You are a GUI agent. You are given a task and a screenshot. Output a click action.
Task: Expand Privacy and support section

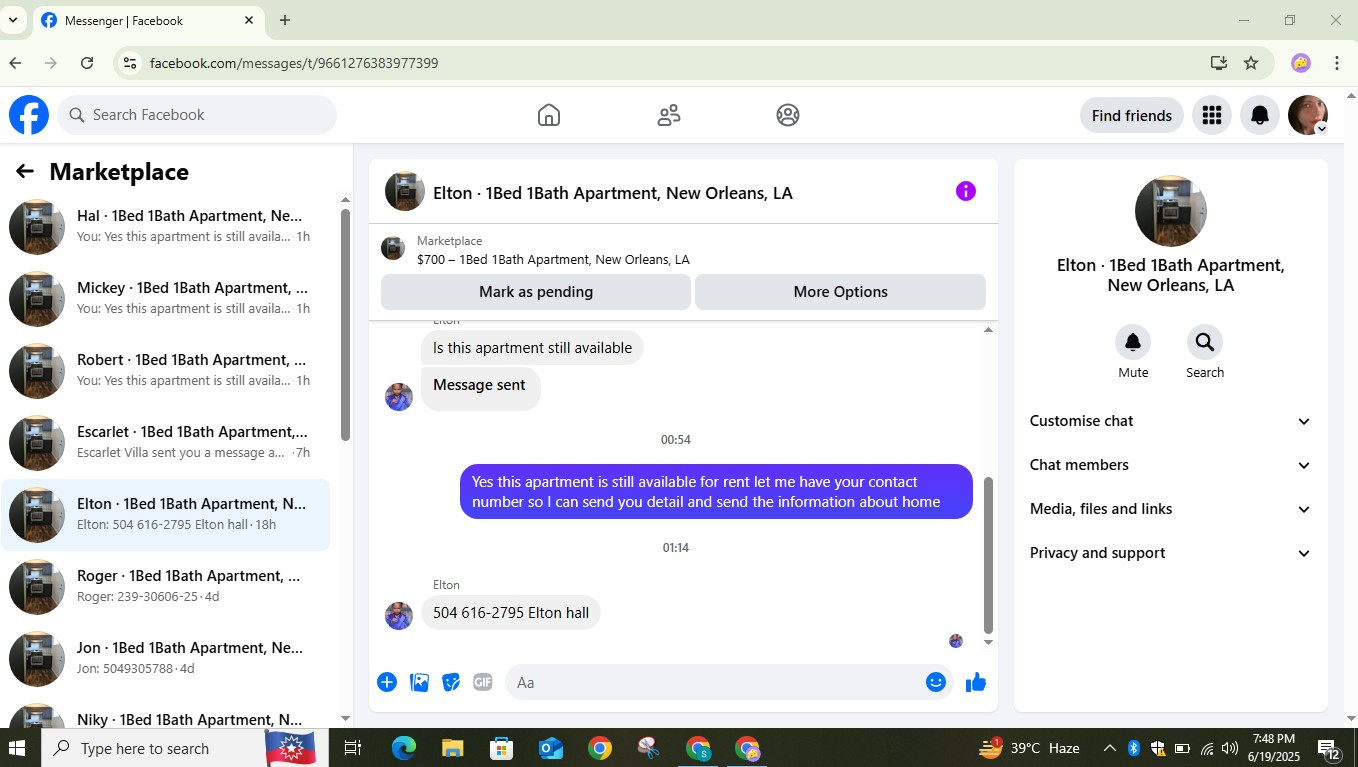click(1171, 553)
